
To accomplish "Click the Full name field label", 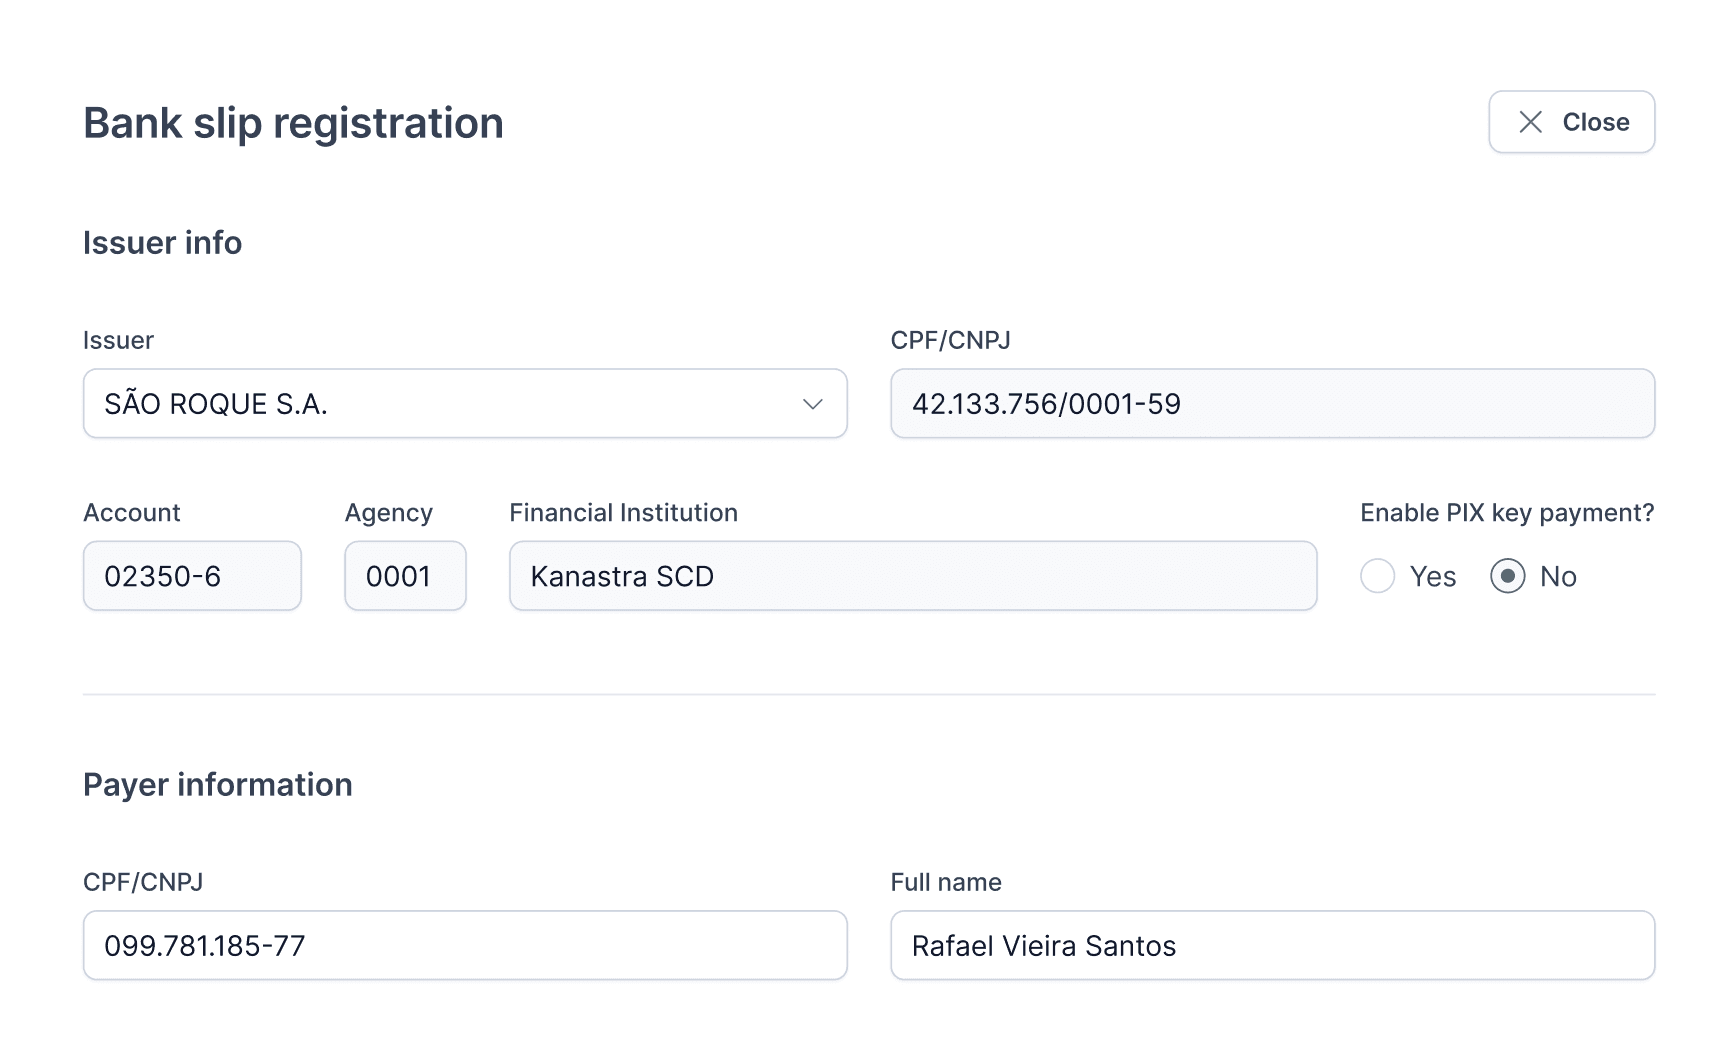I will pyautogui.click(x=946, y=882).
